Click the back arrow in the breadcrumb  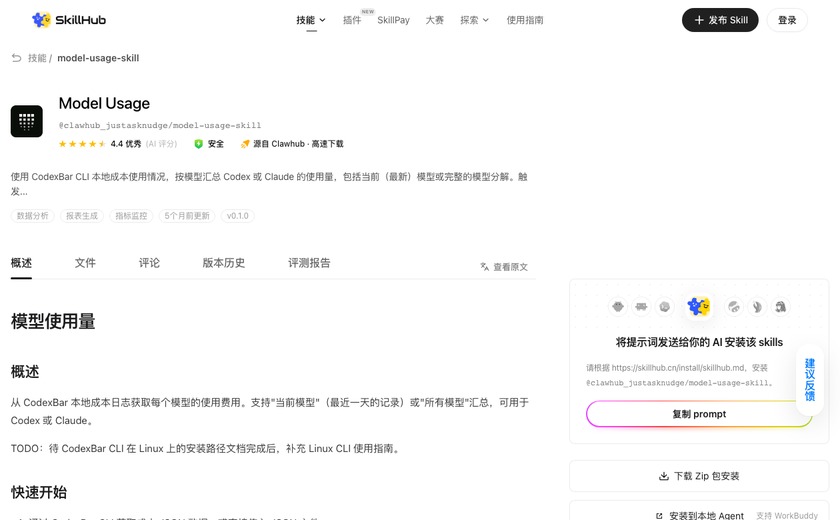(x=17, y=58)
